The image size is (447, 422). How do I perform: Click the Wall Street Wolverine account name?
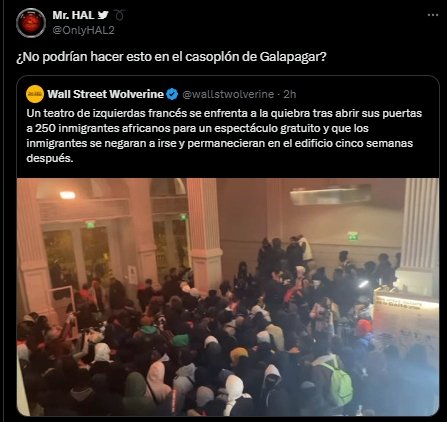tap(105, 94)
